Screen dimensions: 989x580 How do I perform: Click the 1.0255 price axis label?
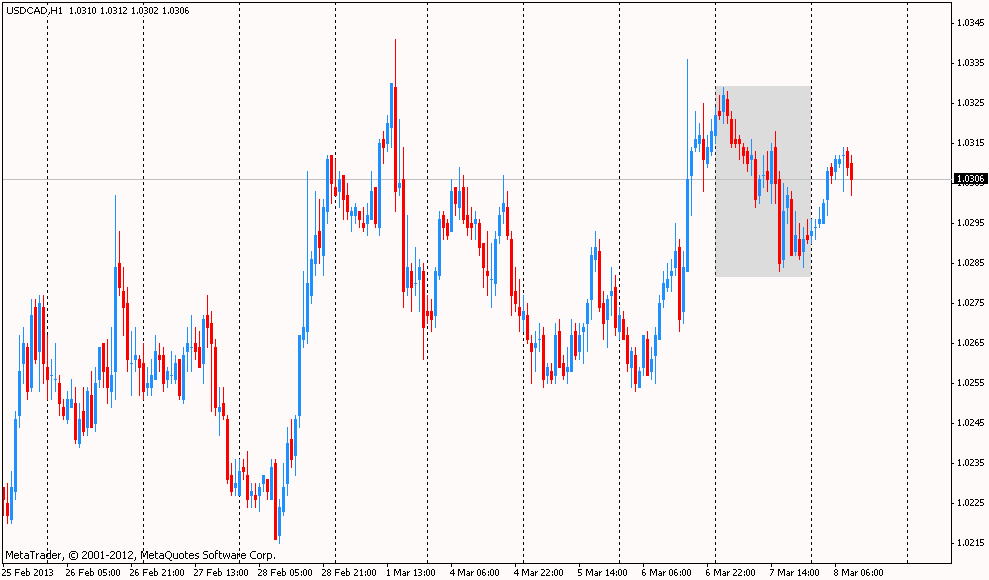(x=970, y=383)
